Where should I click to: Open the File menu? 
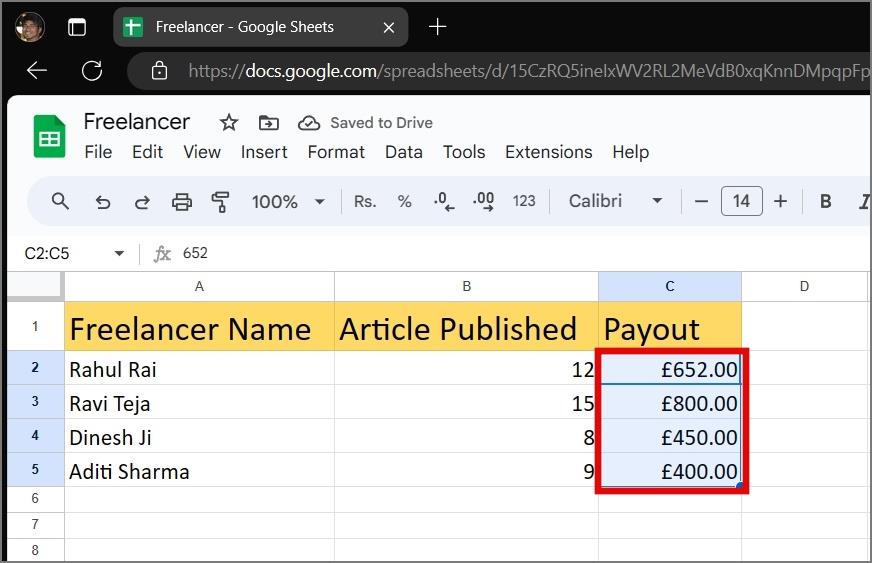[98, 152]
